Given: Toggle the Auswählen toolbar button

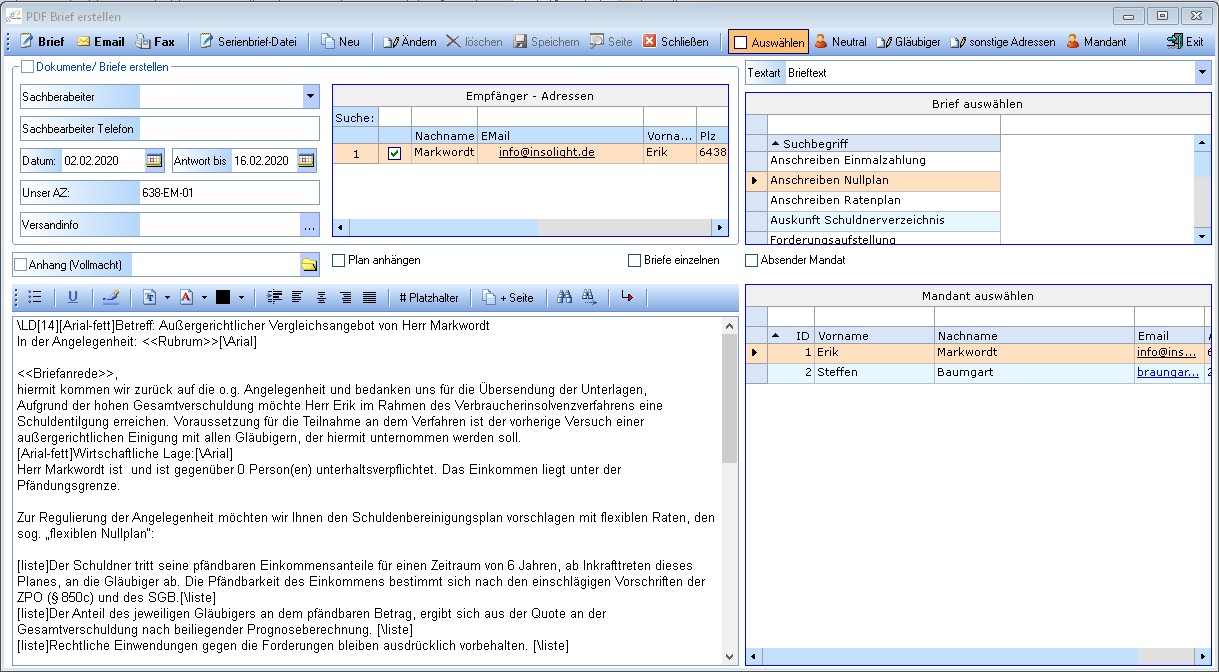Looking at the screenshot, I should click(768, 42).
